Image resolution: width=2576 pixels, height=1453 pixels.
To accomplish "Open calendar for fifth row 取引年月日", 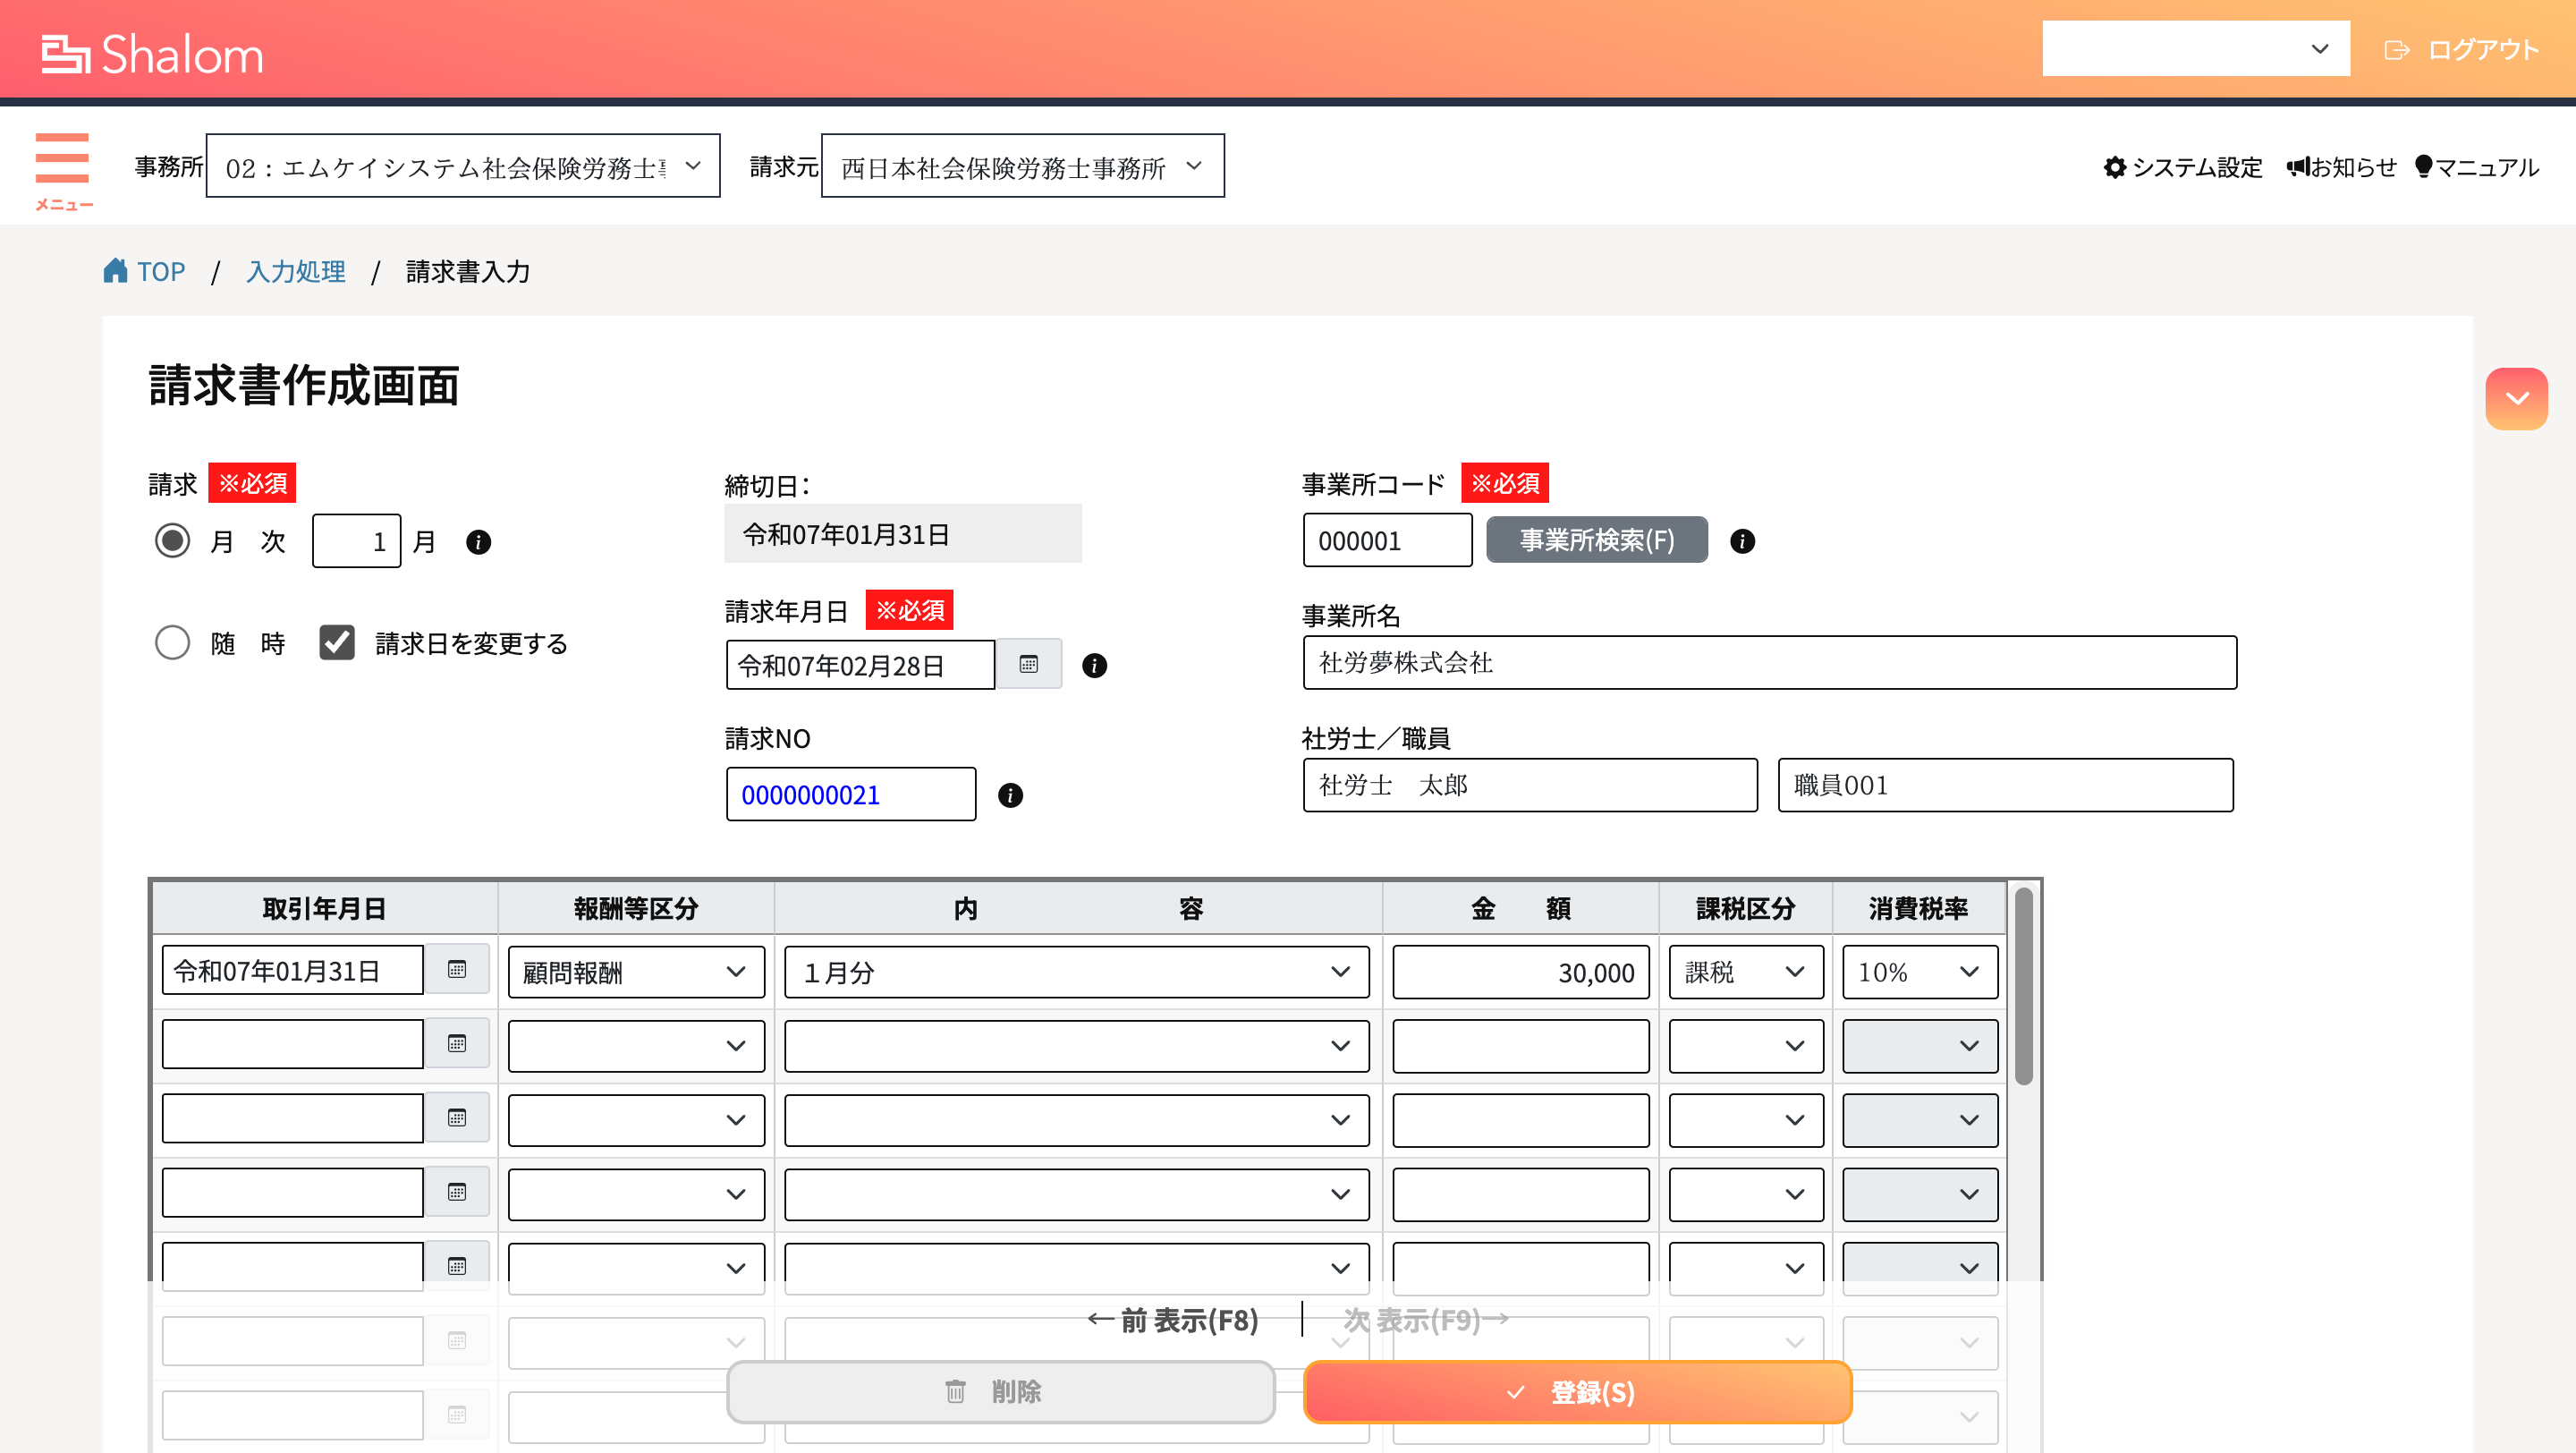I will coord(457,1266).
